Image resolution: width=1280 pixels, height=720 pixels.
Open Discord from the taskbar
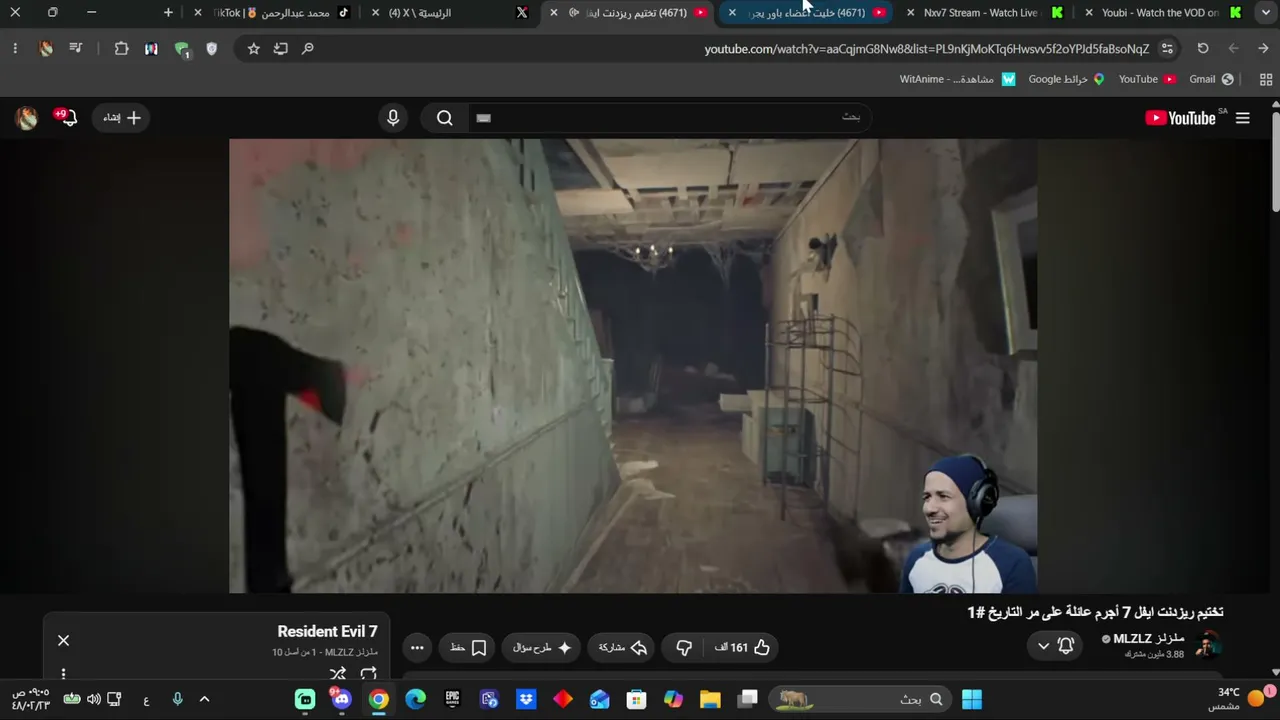(342, 699)
